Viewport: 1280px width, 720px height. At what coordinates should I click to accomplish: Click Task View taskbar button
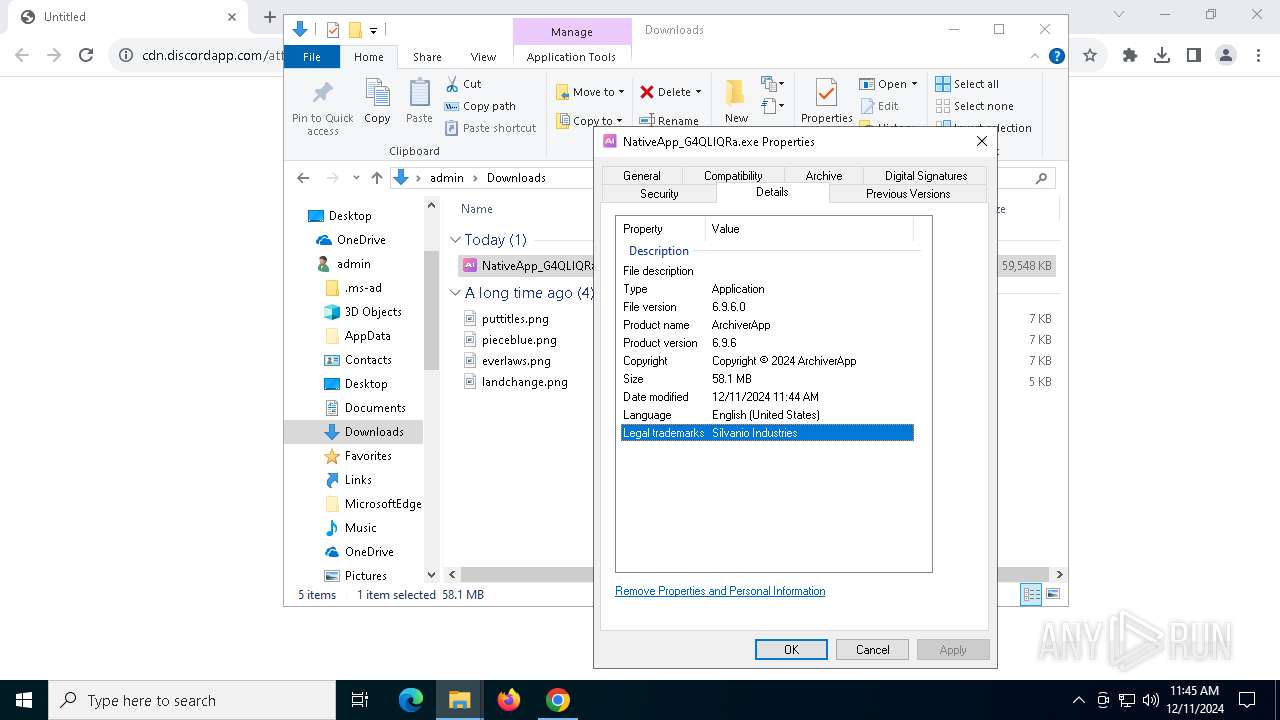pos(360,700)
